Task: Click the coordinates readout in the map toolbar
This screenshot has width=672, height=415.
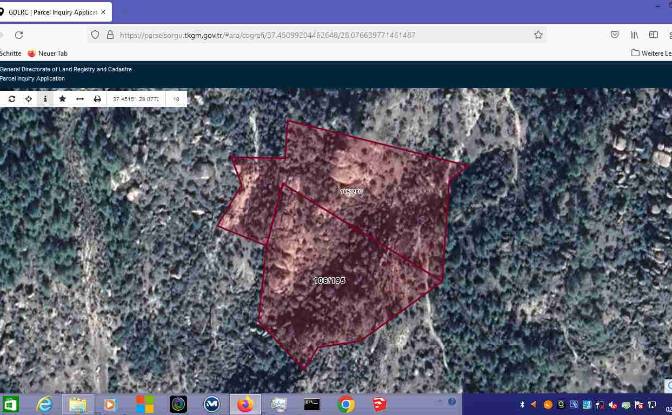Action: point(136,99)
